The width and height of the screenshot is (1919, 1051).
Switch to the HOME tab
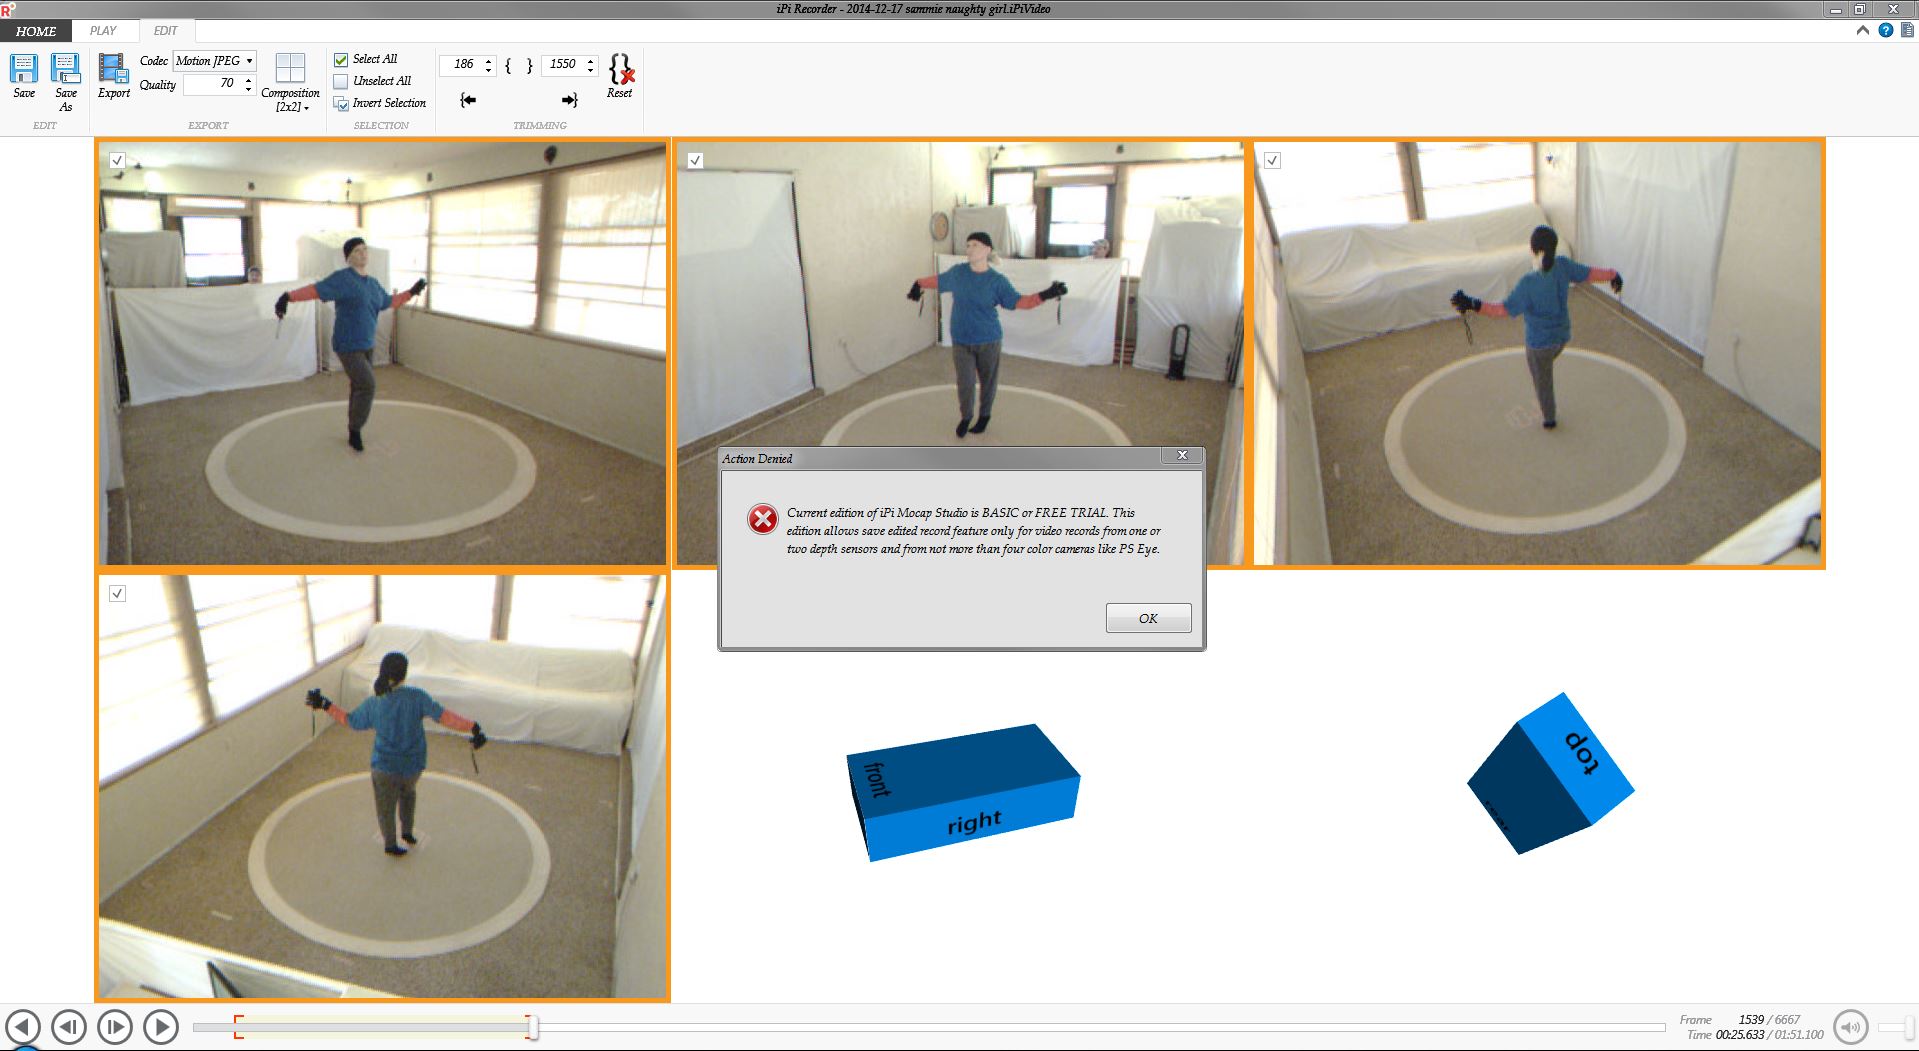point(36,31)
